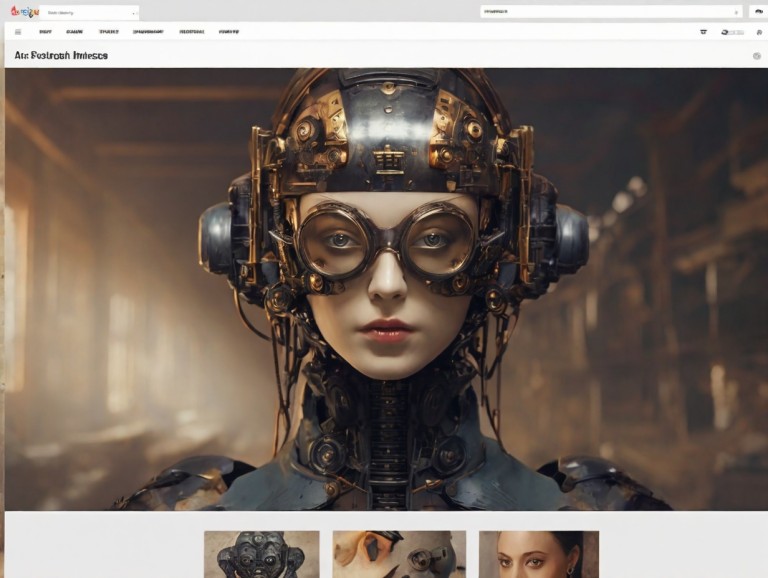The width and height of the screenshot is (768, 578).
Task: Click the small icon at the navigation bar's far right
Action: click(x=758, y=32)
